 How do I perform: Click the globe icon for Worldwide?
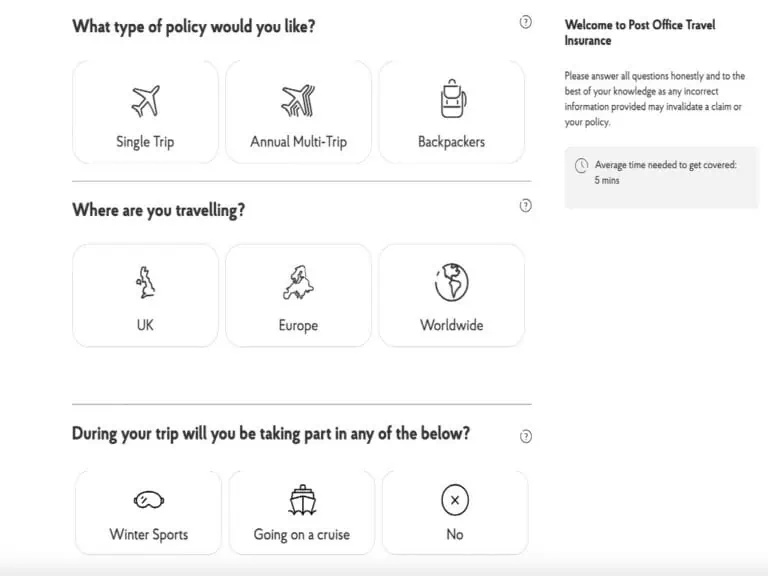[452, 283]
